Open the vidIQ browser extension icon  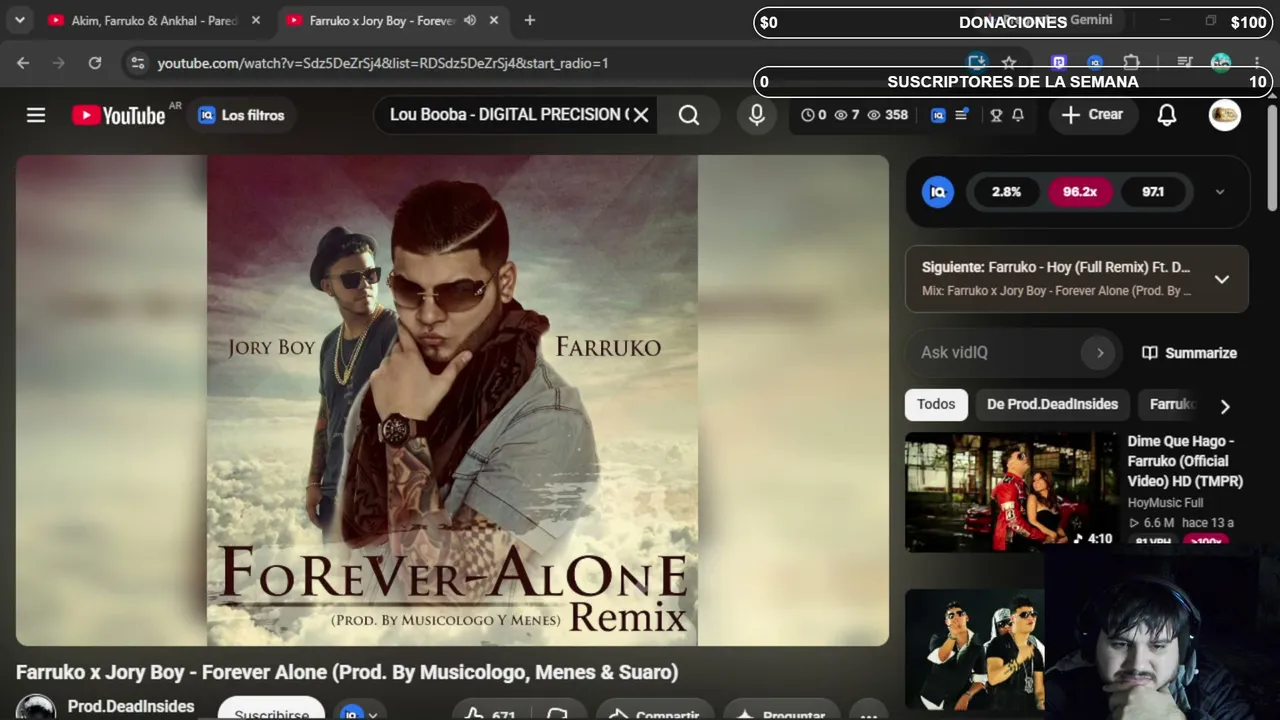pos(1095,63)
